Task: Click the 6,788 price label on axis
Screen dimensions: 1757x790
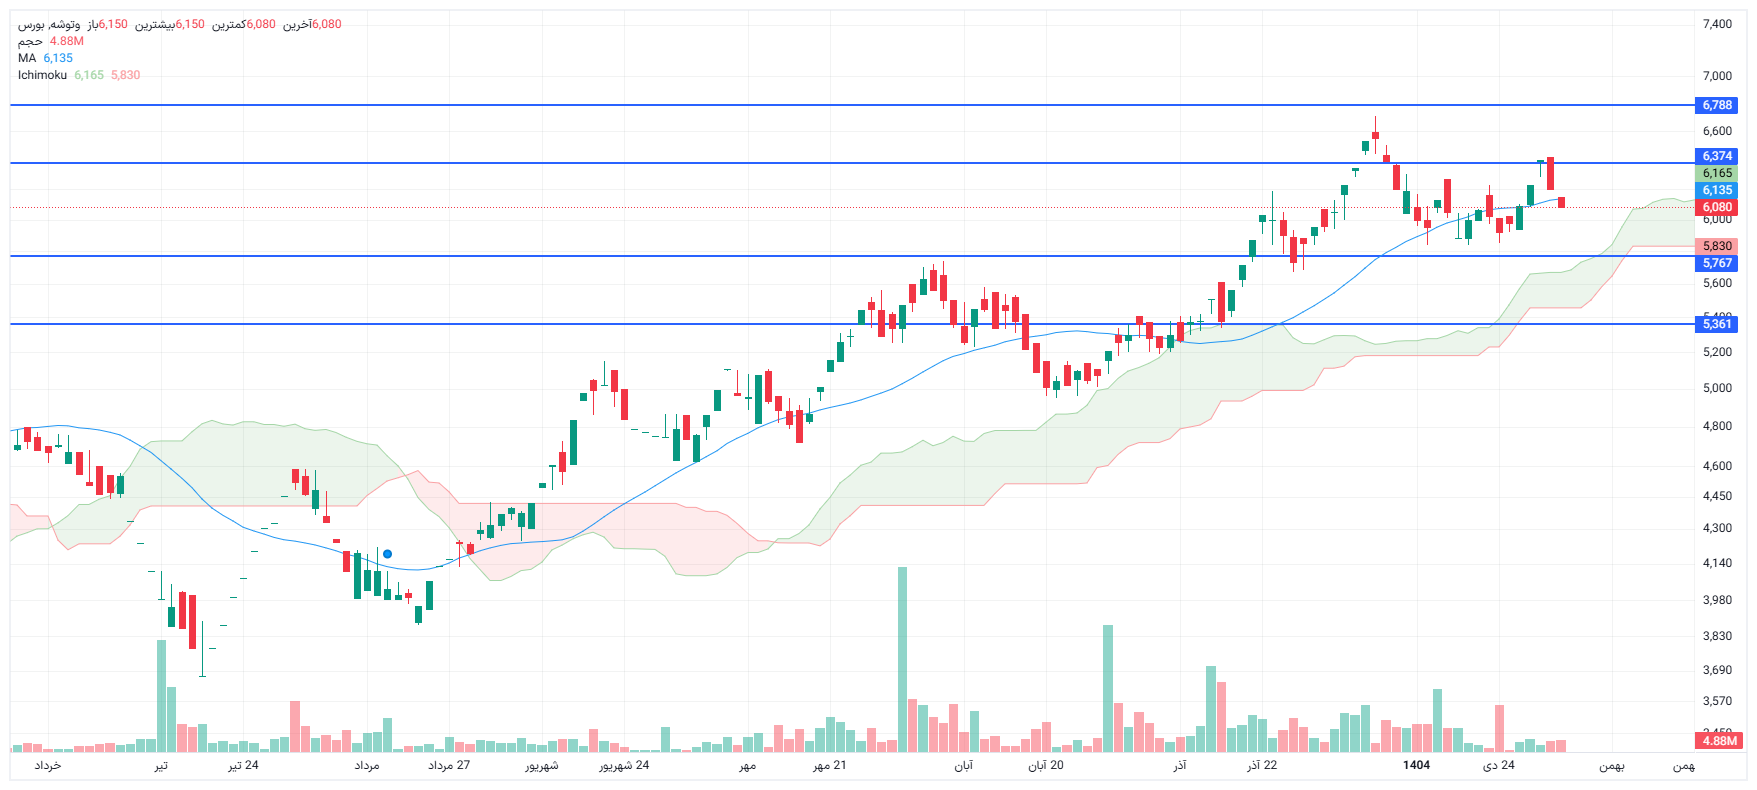Action: tap(1717, 105)
